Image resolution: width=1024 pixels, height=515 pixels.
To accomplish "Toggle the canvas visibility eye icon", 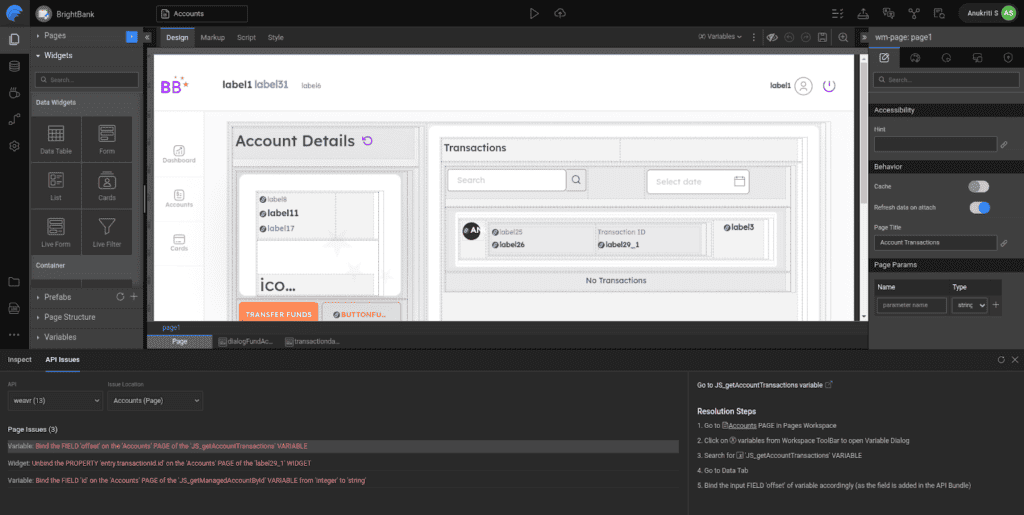I will 772,37.
